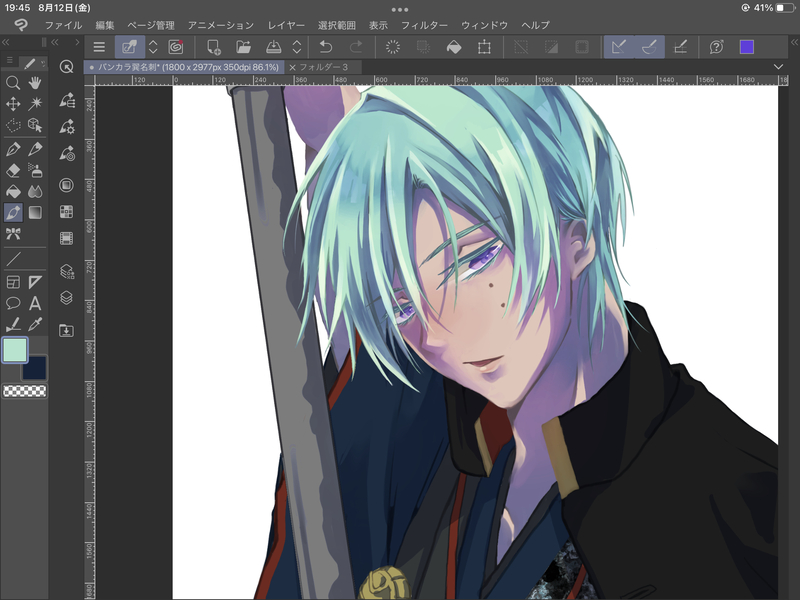The width and height of the screenshot is (800, 600).
Task: Click the Fill bucket in command bar
Action: pos(454,47)
